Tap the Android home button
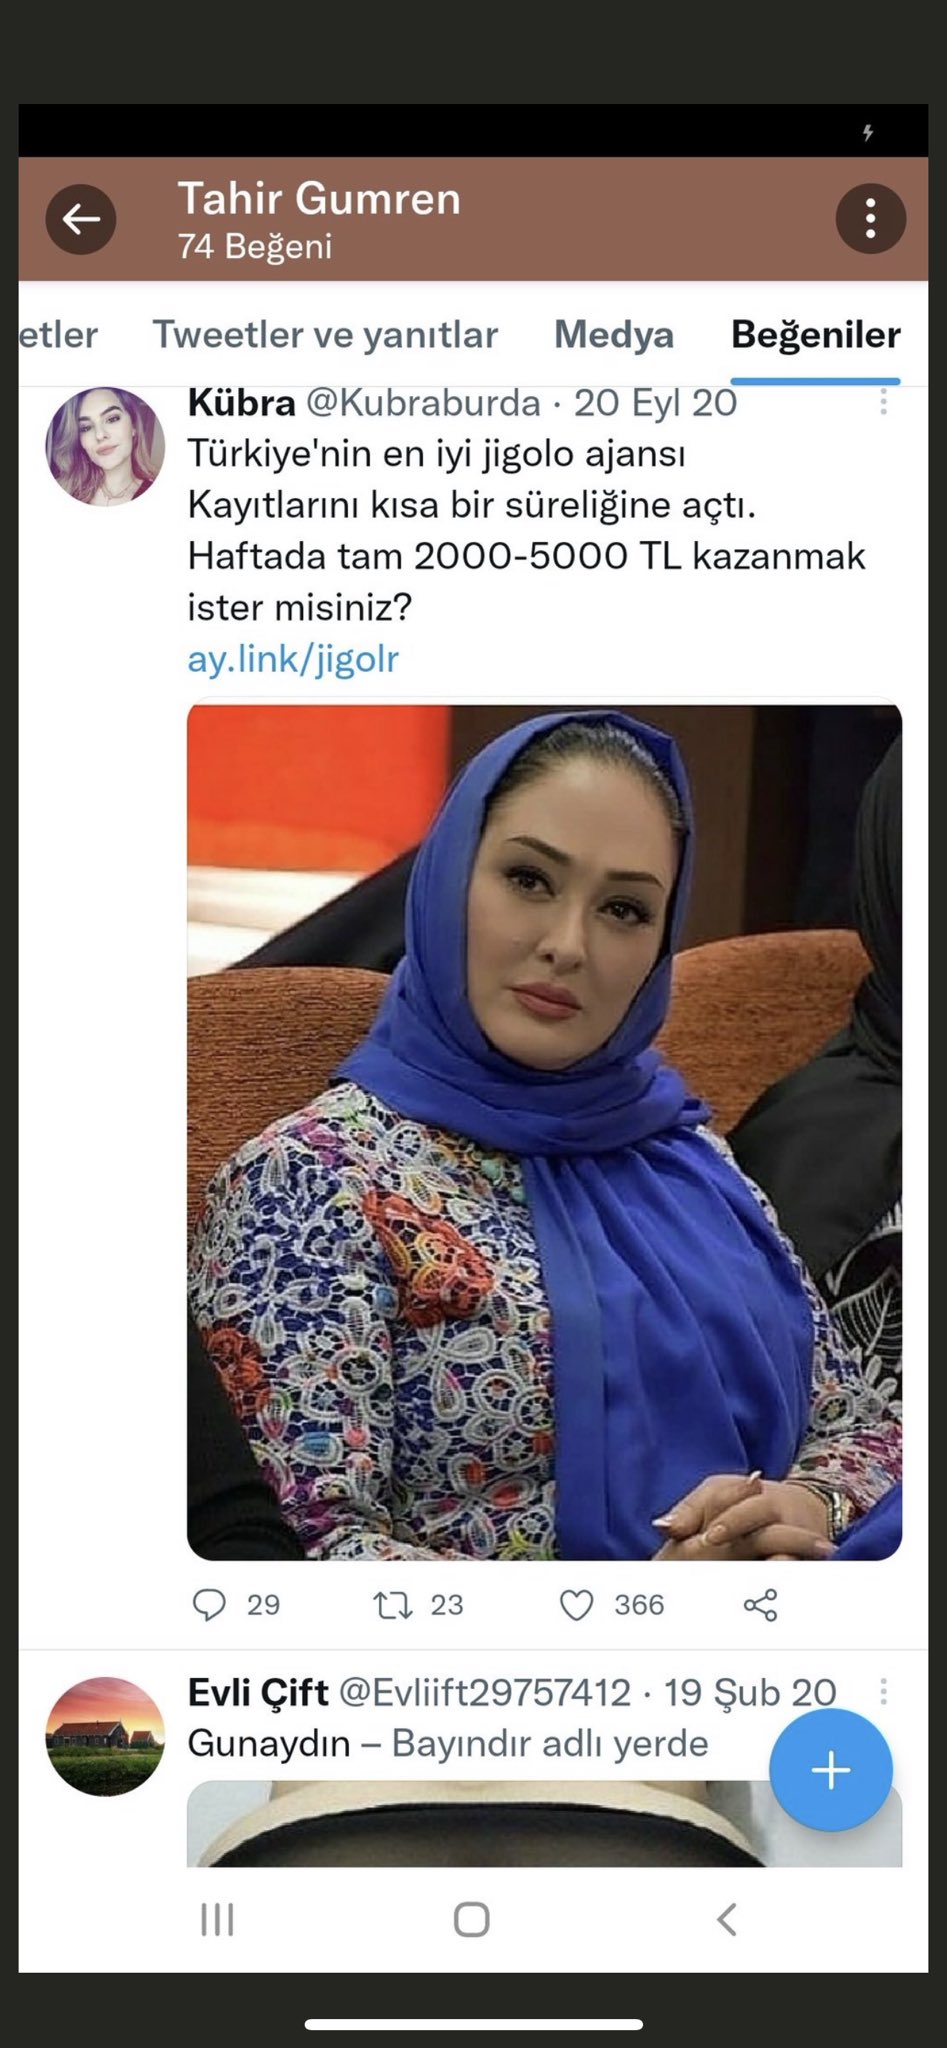The width and height of the screenshot is (947, 2048). pos(471,1919)
